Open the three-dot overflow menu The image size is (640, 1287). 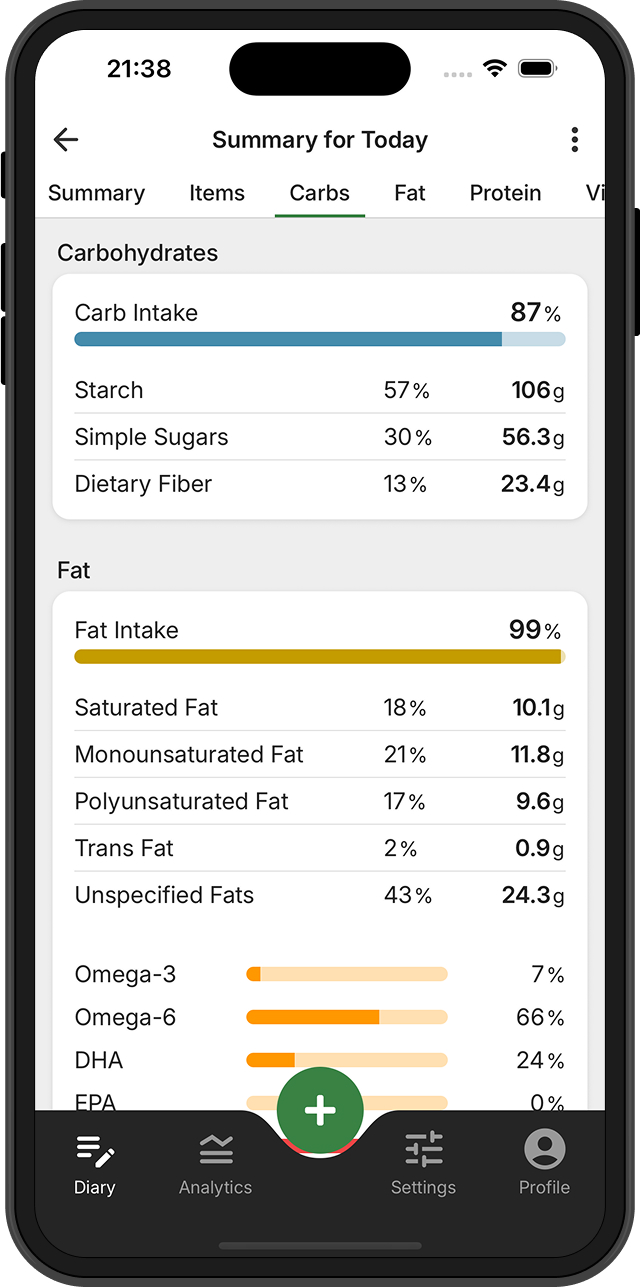pyautogui.click(x=574, y=140)
